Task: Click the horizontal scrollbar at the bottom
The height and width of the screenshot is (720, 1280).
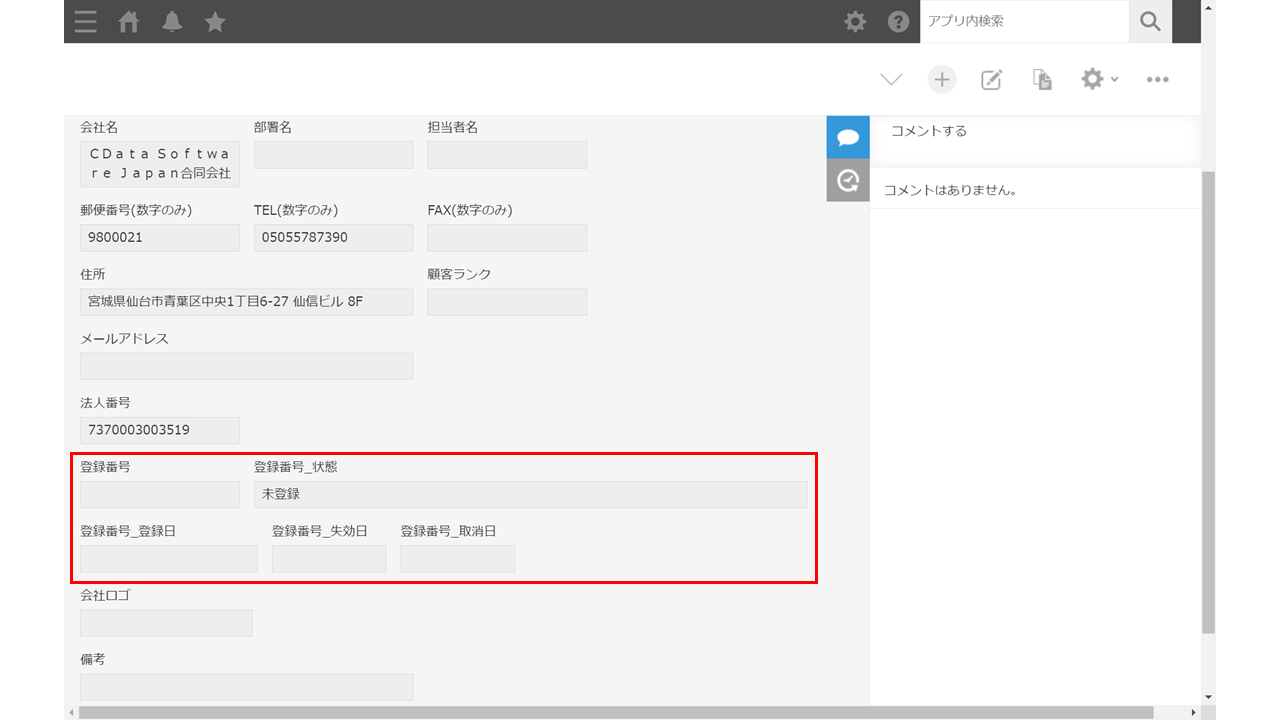Action: point(616,712)
